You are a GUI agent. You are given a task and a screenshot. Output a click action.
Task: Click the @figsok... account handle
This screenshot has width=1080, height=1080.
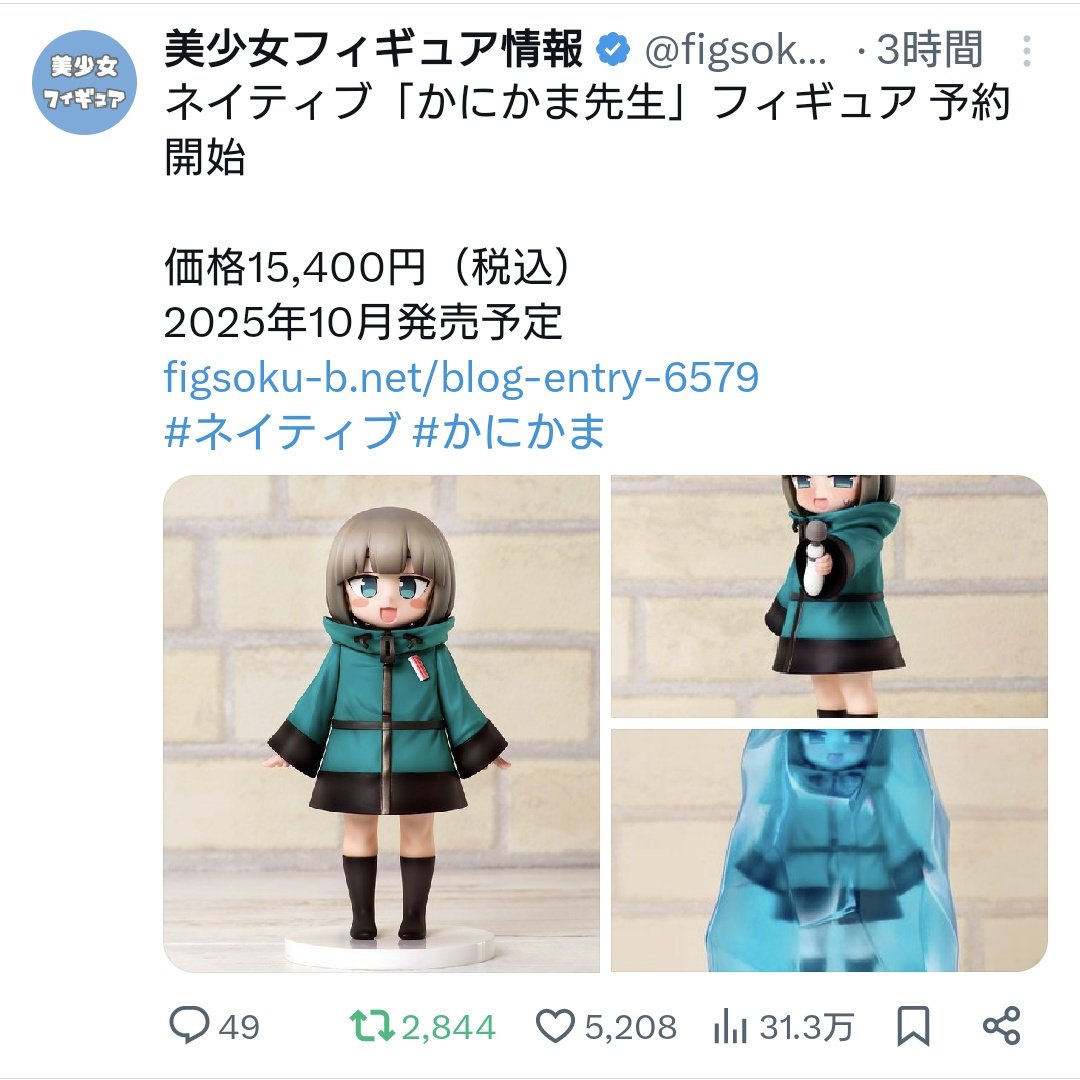[x=736, y=50]
